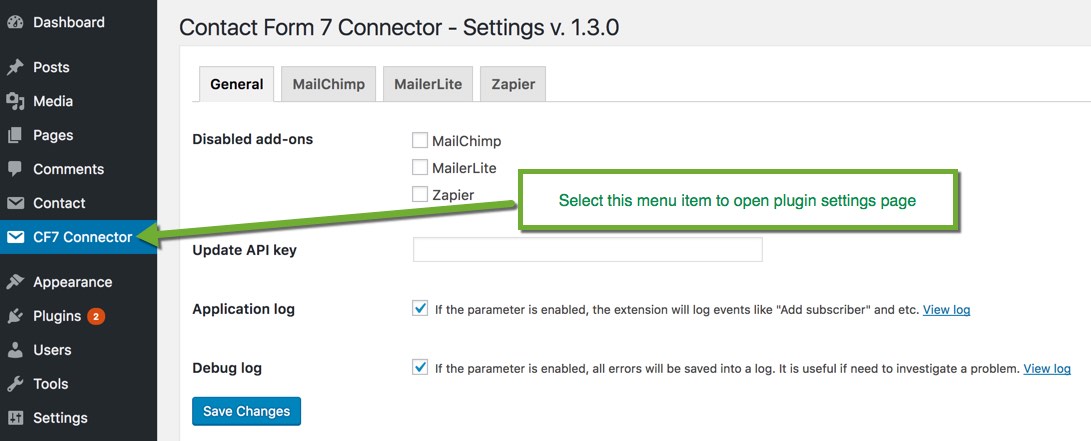Open View log link for Application log
1091x441 pixels.
tap(946, 310)
